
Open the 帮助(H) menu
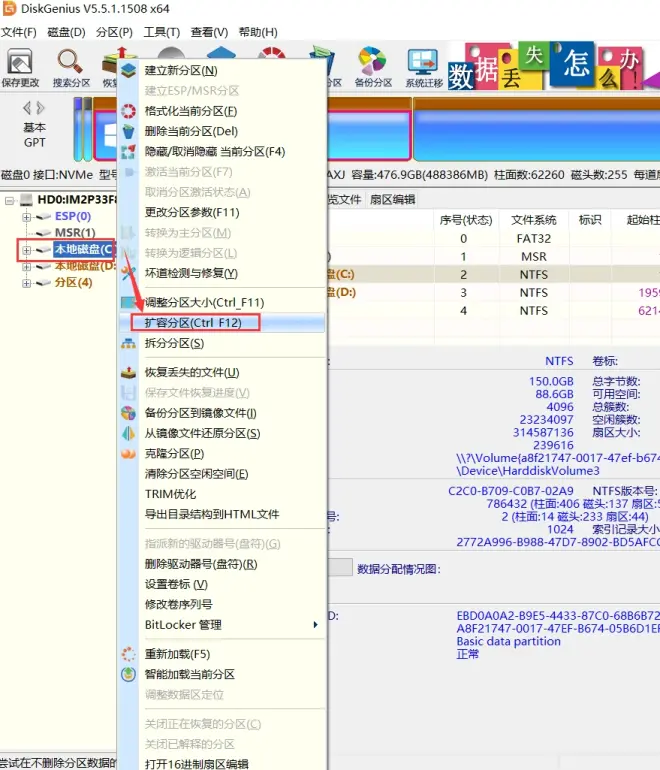(258, 32)
